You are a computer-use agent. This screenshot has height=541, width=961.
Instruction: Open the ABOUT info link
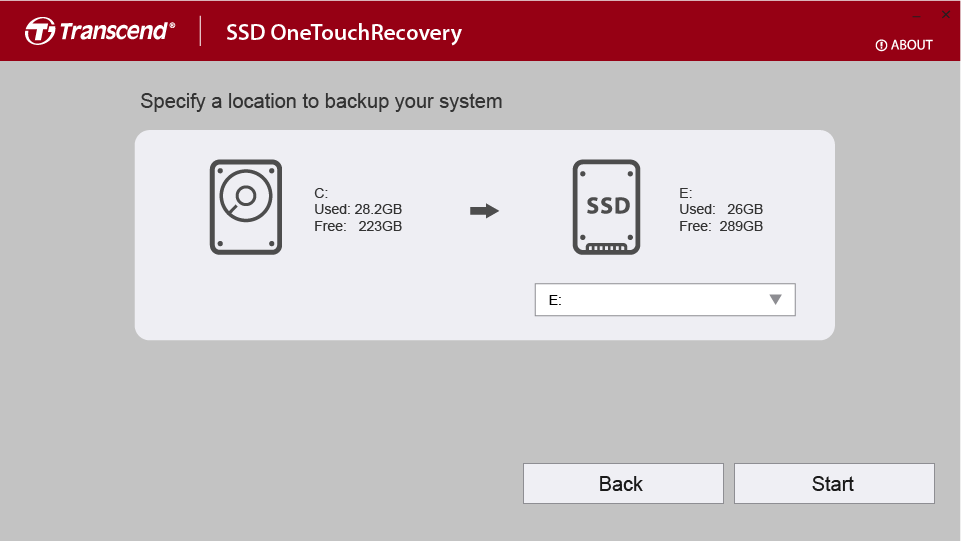pos(904,45)
